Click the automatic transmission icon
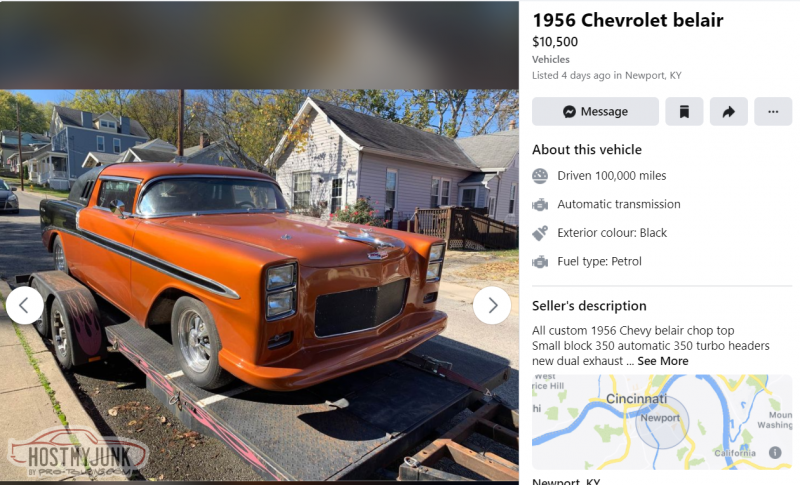The height and width of the screenshot is (485, 800). [540, 205]
